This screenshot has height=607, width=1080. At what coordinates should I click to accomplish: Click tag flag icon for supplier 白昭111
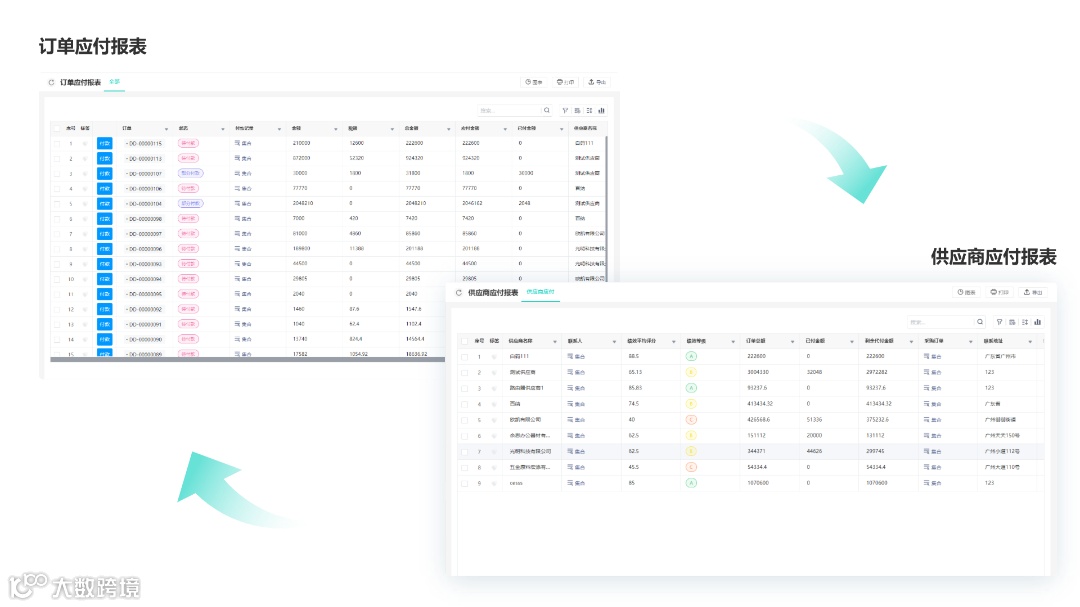coord(494,356)
